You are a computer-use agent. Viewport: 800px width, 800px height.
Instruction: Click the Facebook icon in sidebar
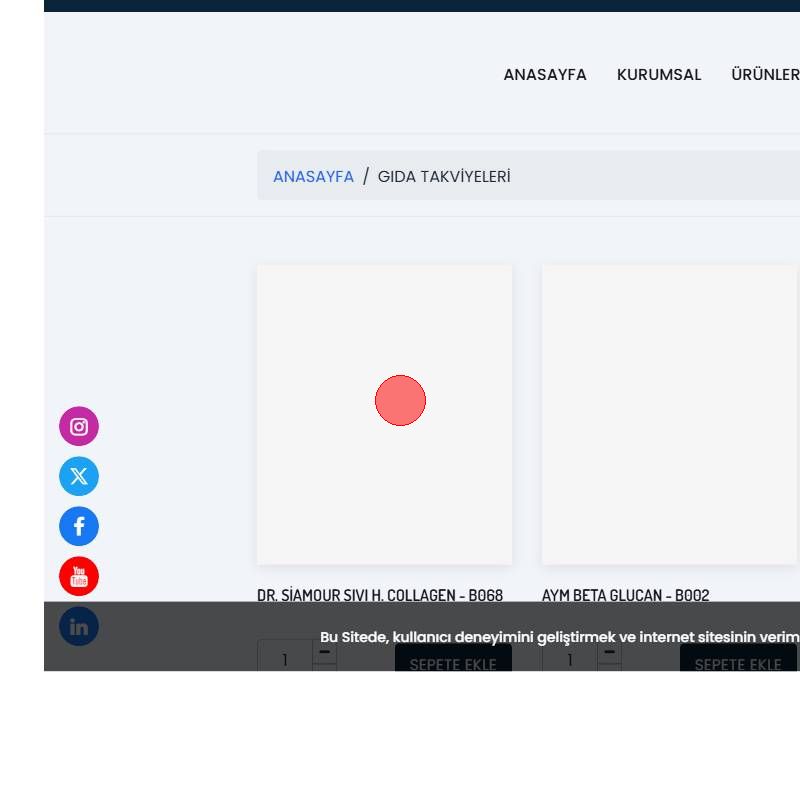tap(79, 527)
